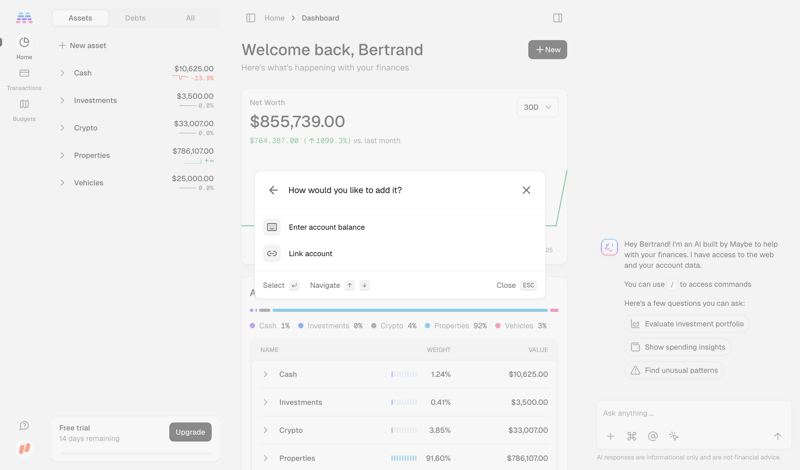Expand Crypto row in assets table
This screenshot has width=800, height=470.
(x=265, y=430)
